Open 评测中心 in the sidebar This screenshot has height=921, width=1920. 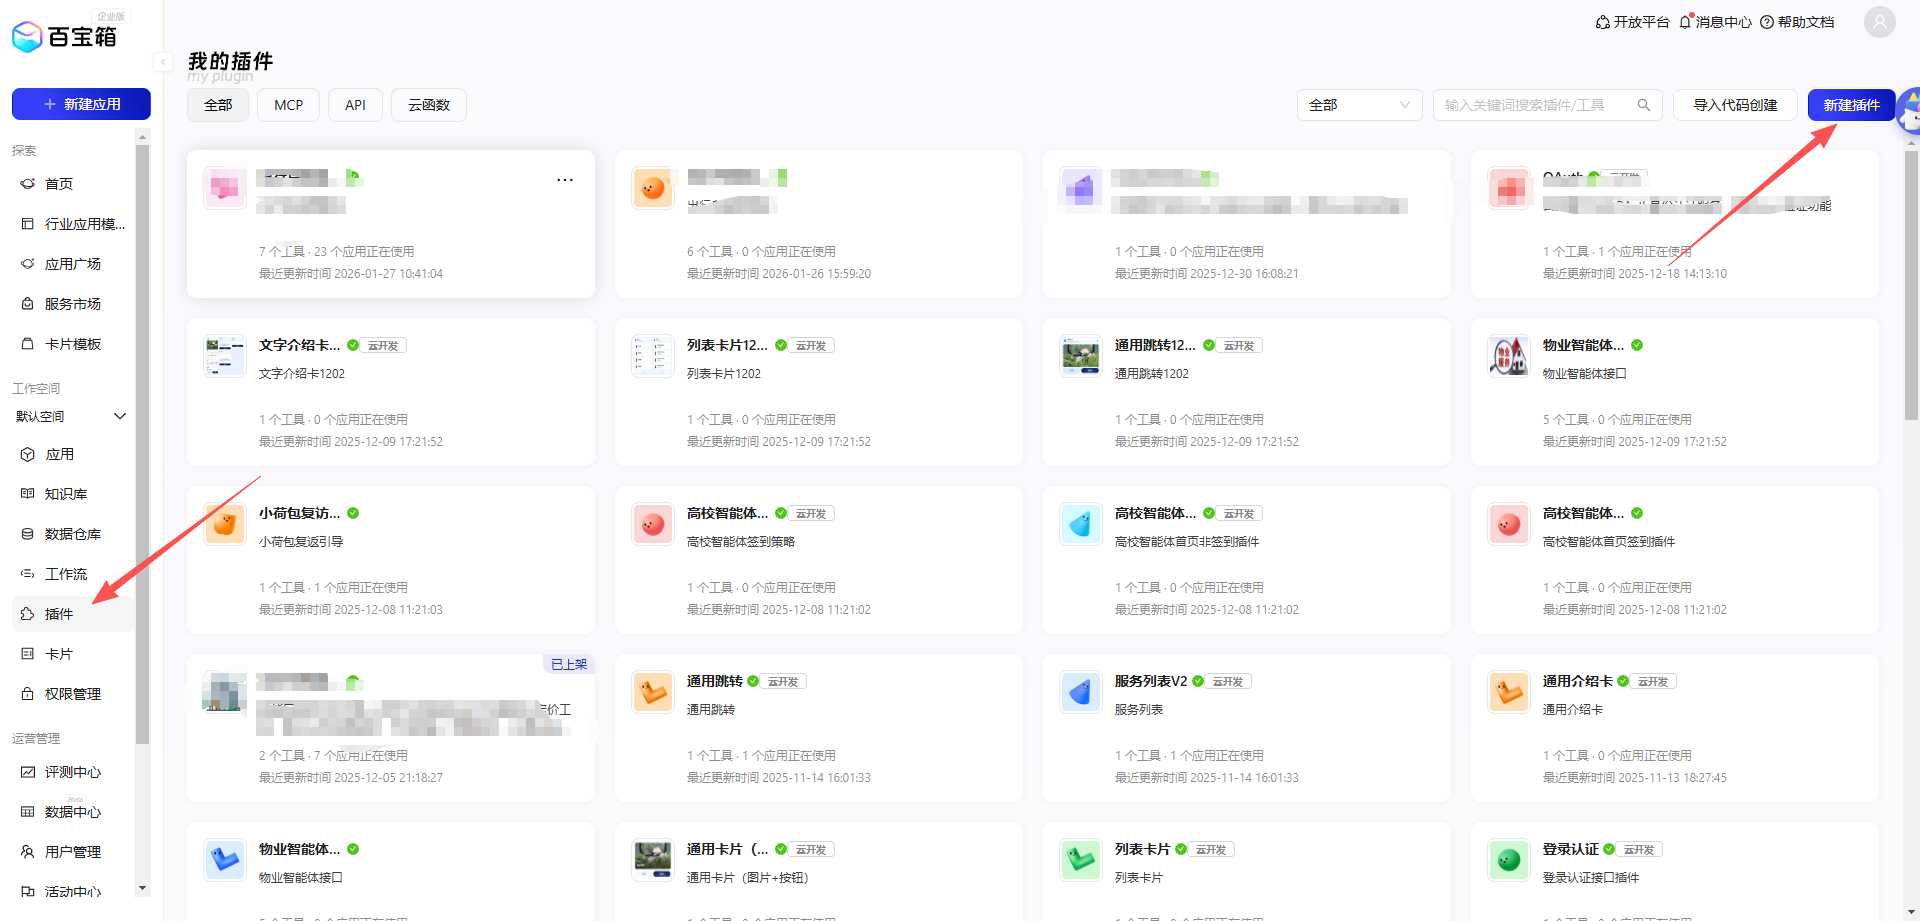click(73, 772)
